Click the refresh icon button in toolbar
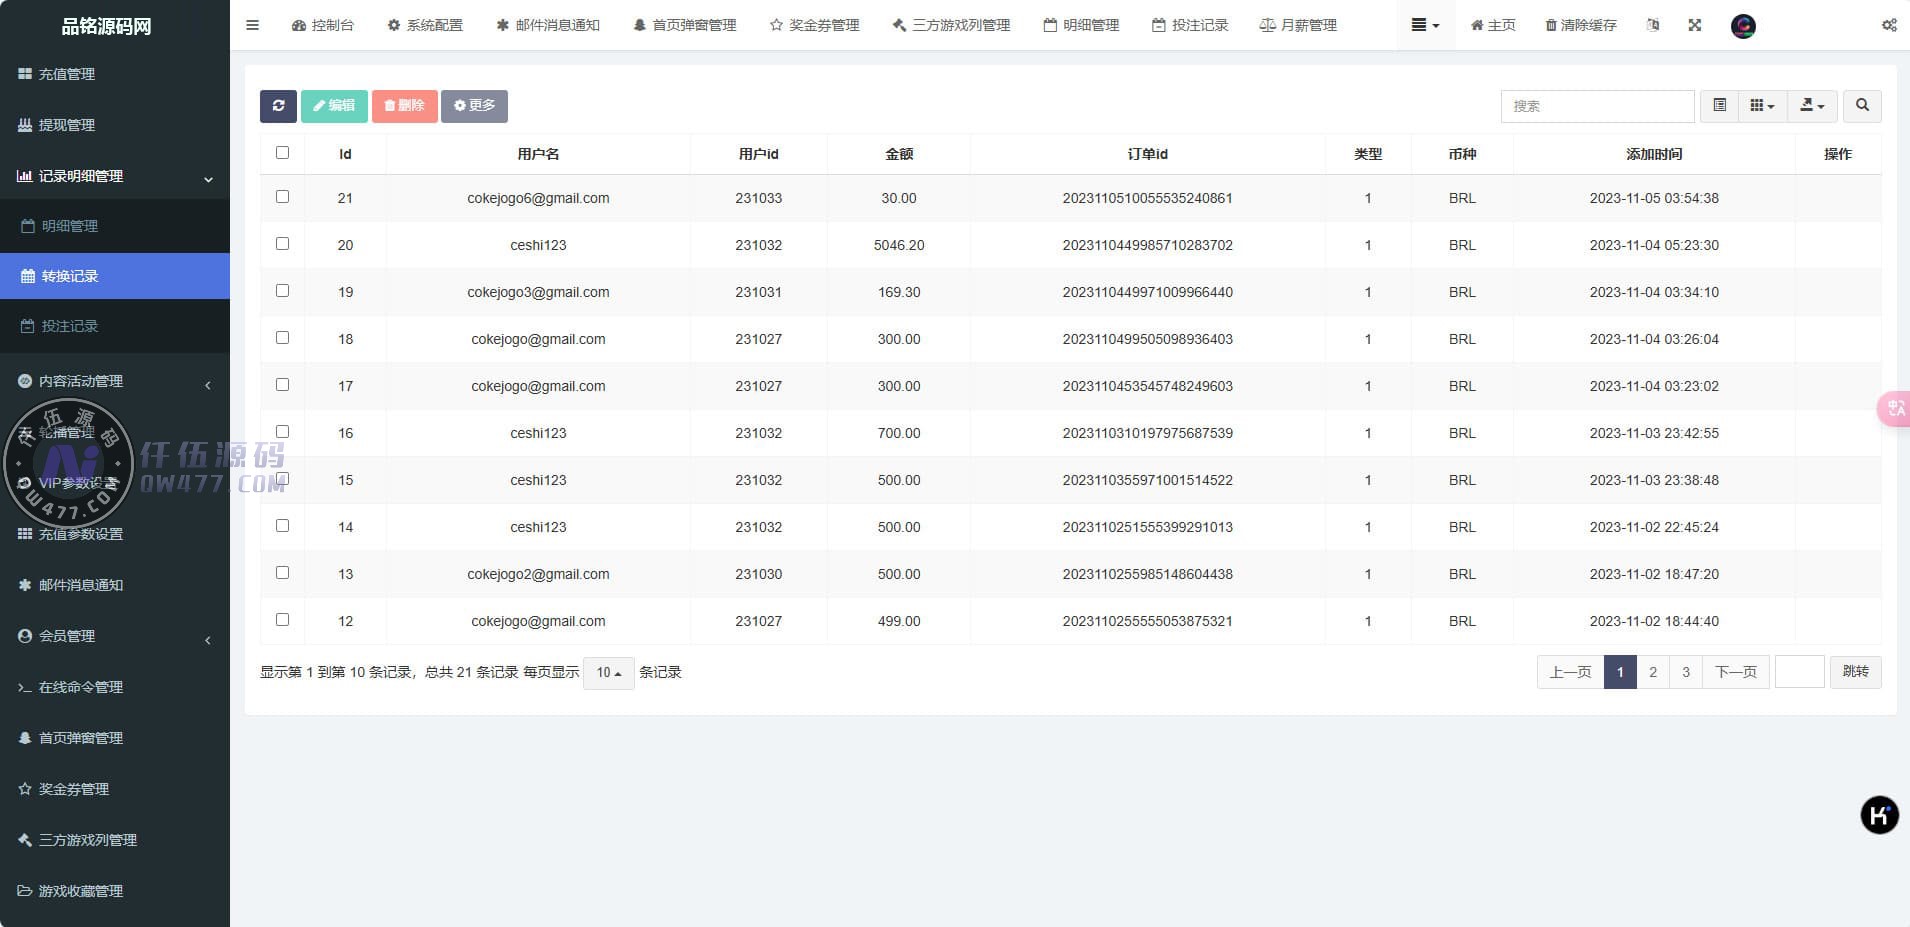The width and height of the screenshot is (1910, 927). [x=278, y=106]
